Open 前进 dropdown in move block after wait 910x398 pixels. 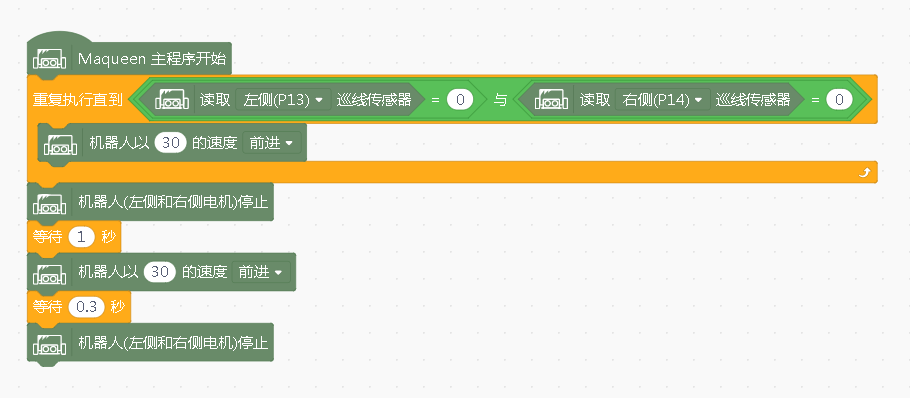(261, 272)
